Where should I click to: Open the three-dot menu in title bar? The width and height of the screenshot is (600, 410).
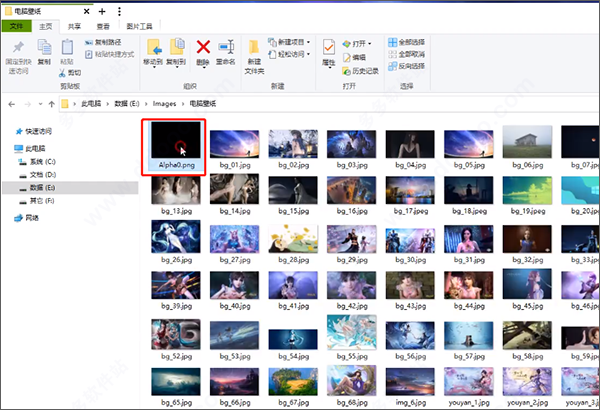119,11
